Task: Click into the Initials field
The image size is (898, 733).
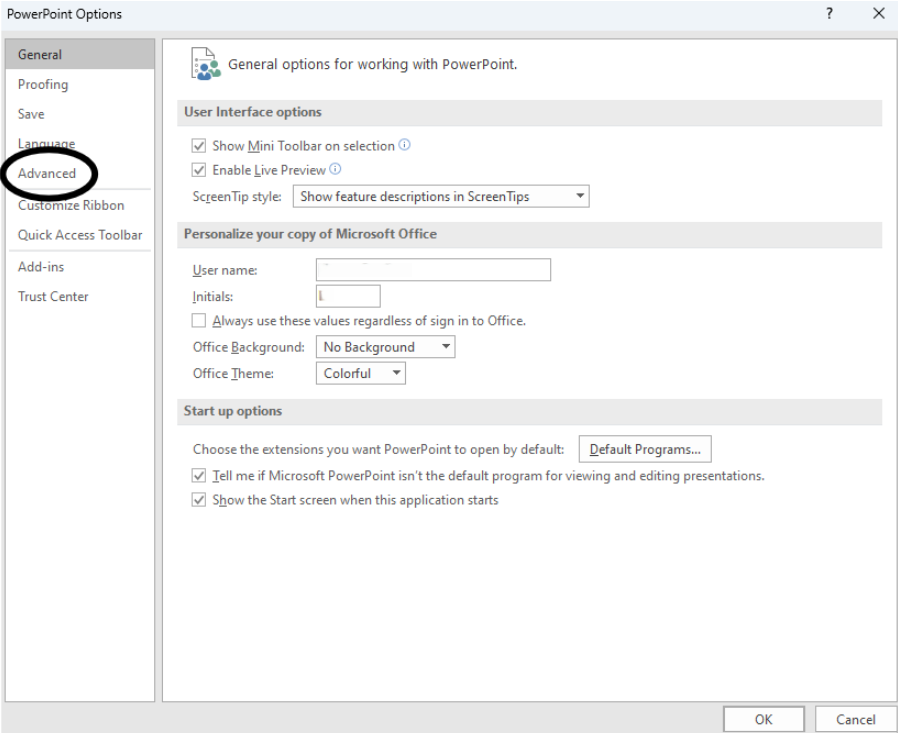Action: 348,296
